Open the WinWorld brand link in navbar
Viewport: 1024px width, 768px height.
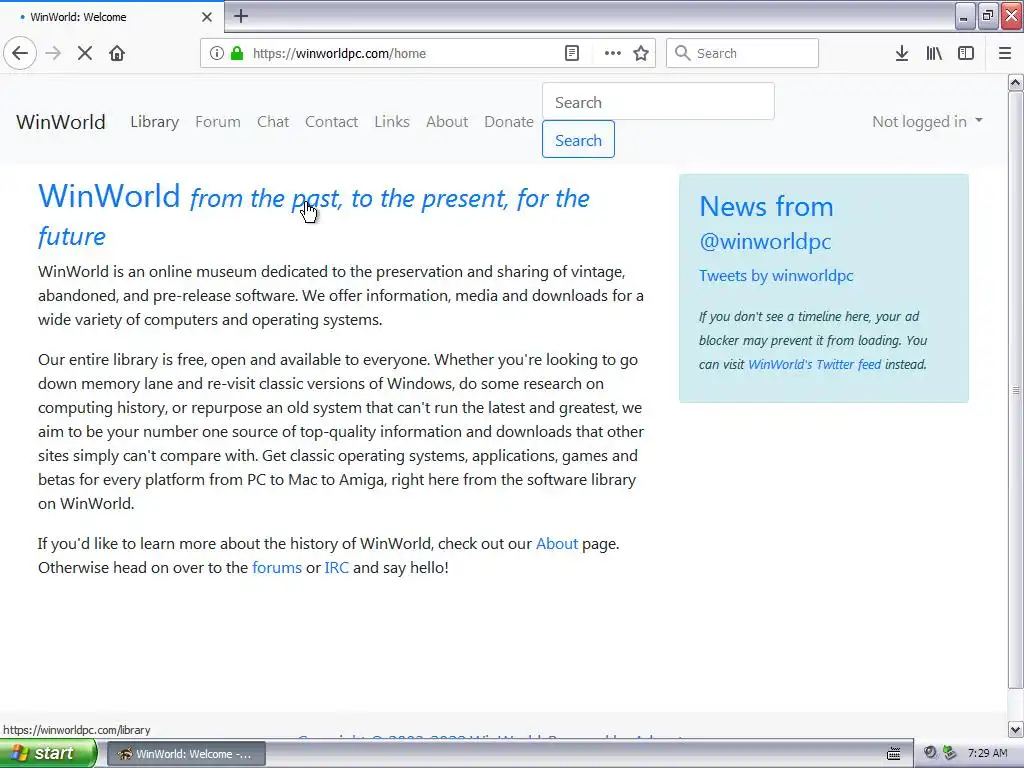click(x=61, y=121)
